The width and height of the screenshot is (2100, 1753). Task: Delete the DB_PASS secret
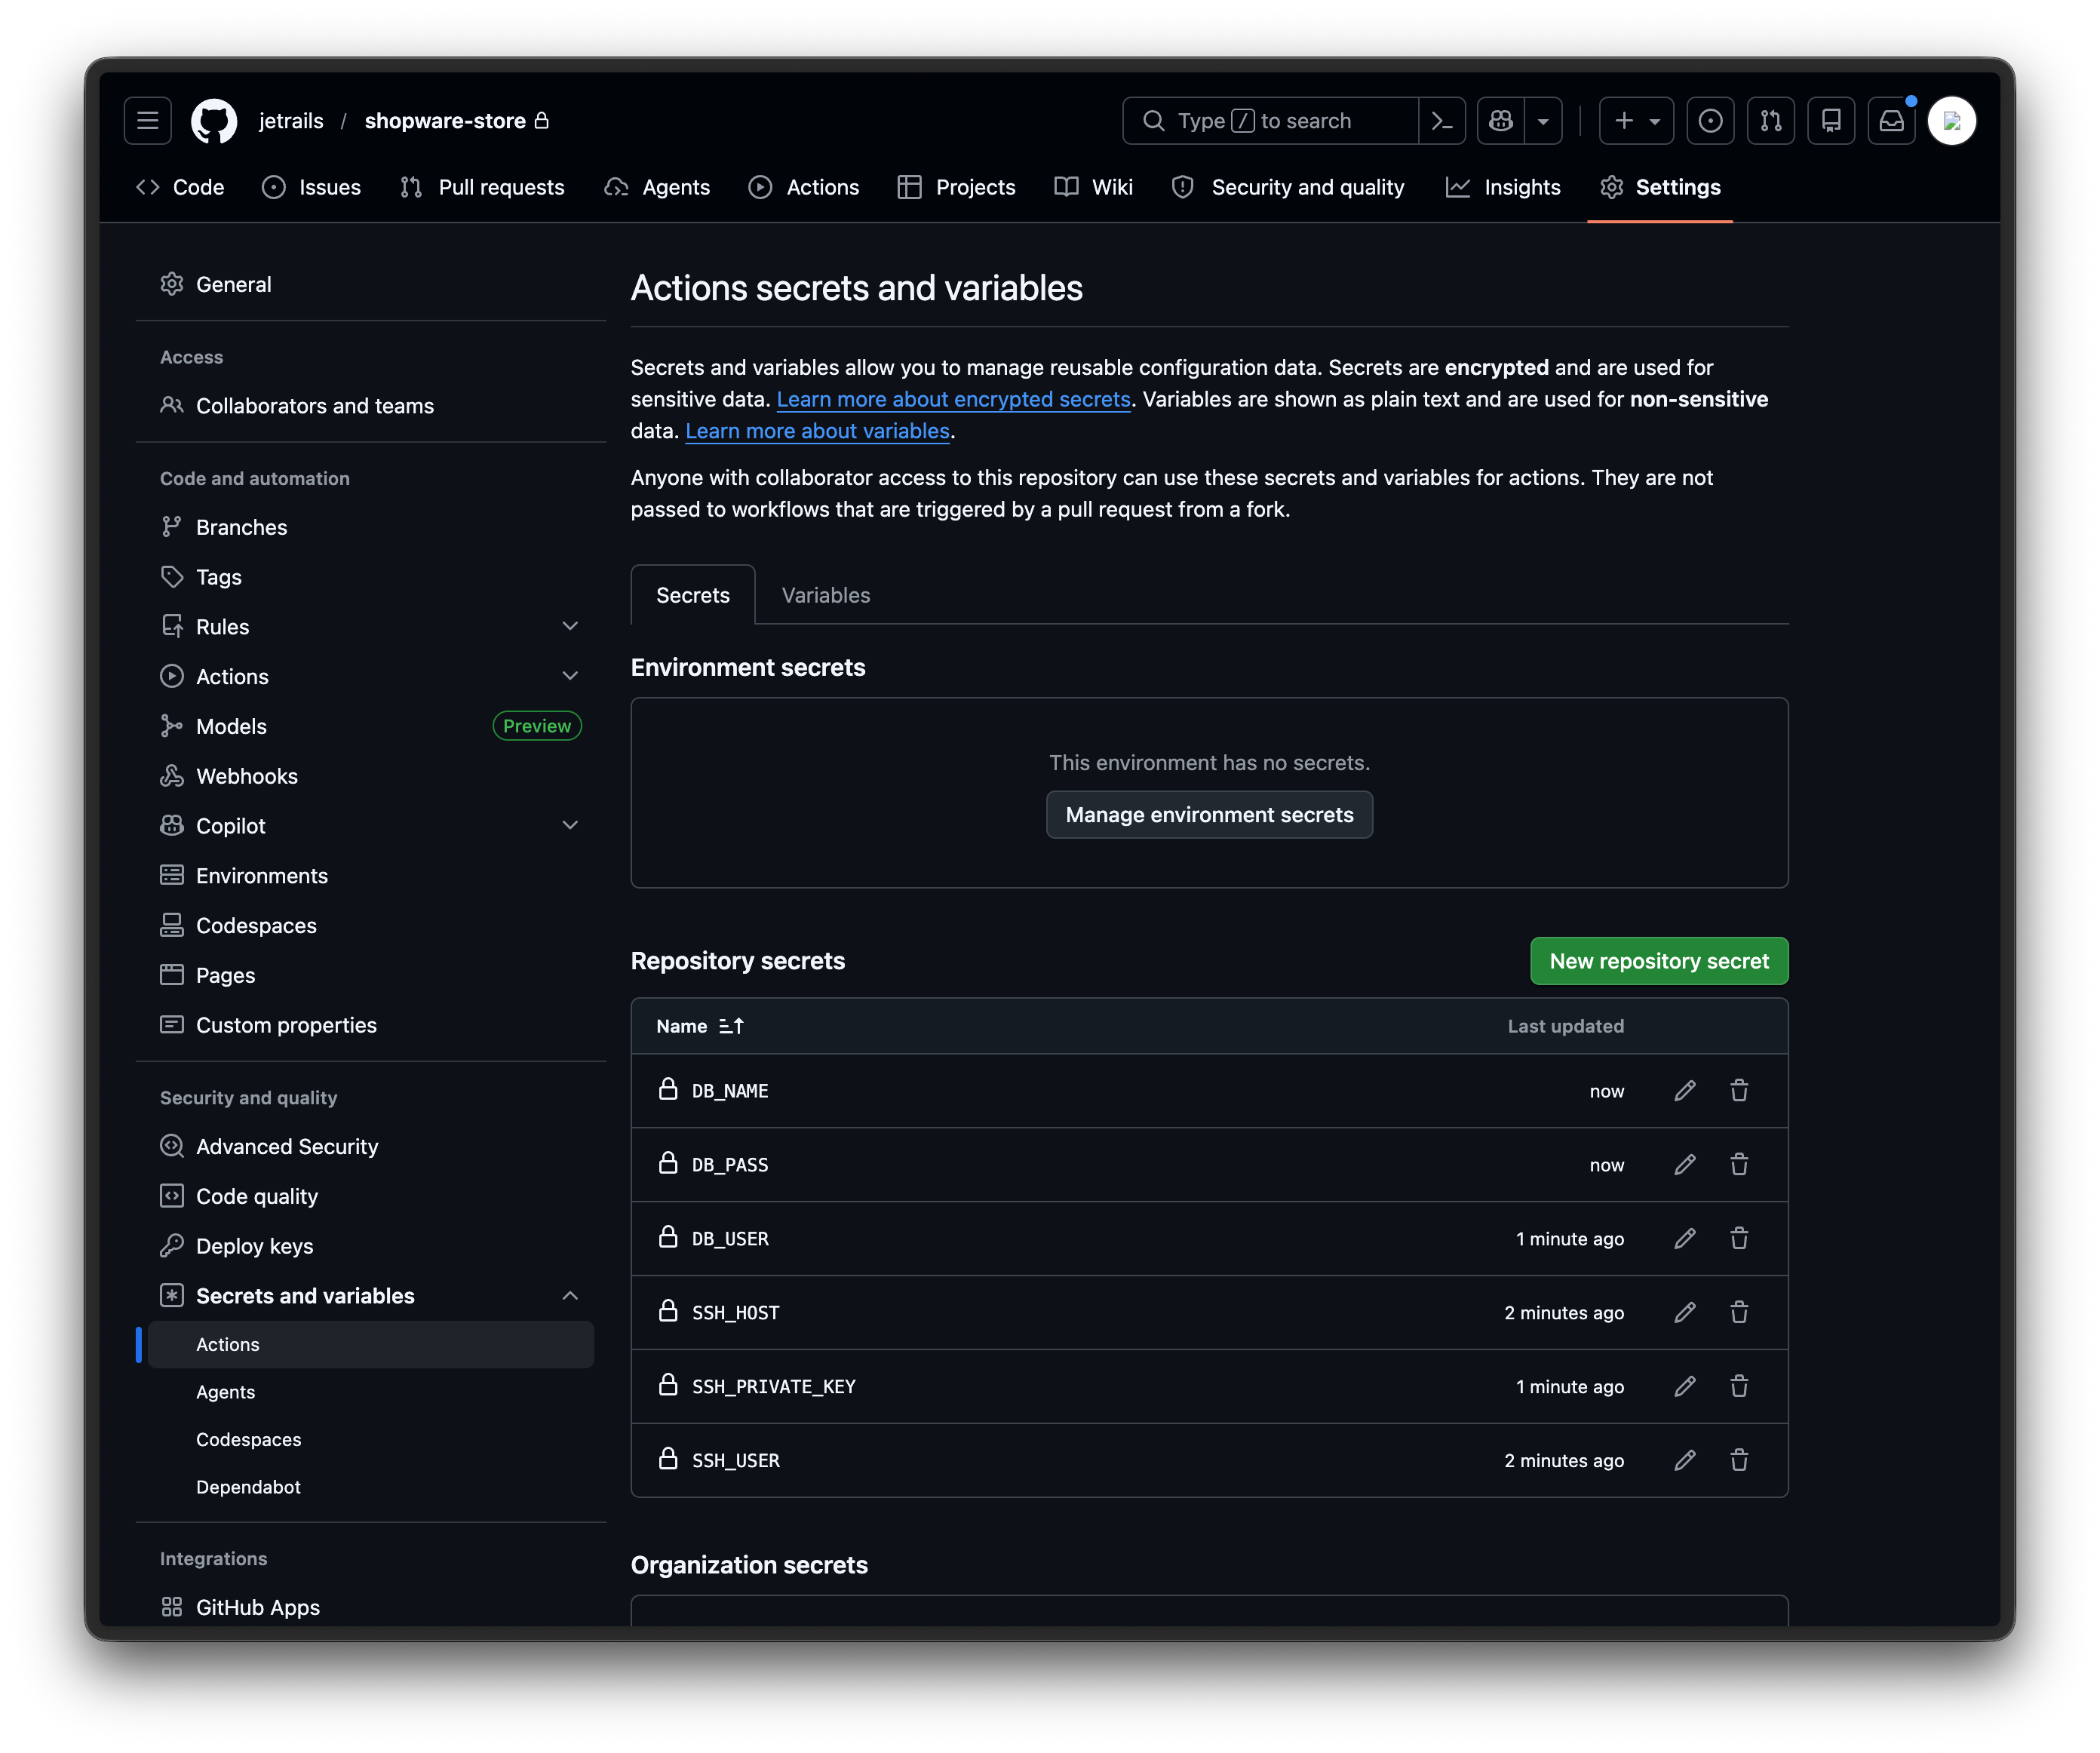click(1739, 1165)
